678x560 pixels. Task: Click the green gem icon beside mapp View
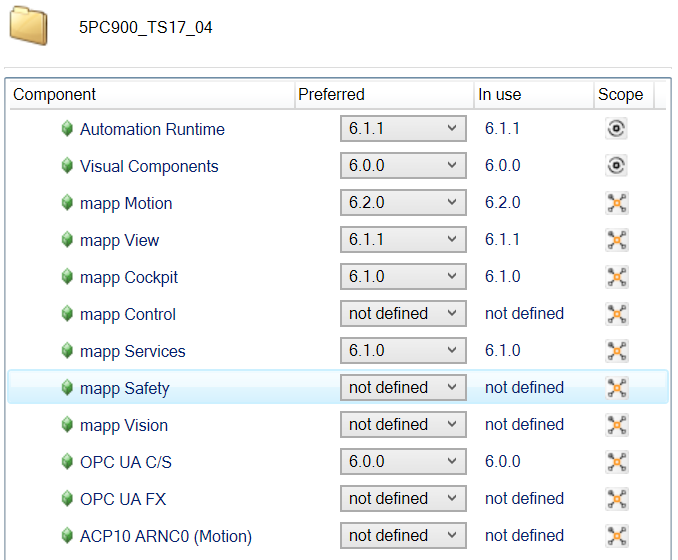click(x=67, y=240)
